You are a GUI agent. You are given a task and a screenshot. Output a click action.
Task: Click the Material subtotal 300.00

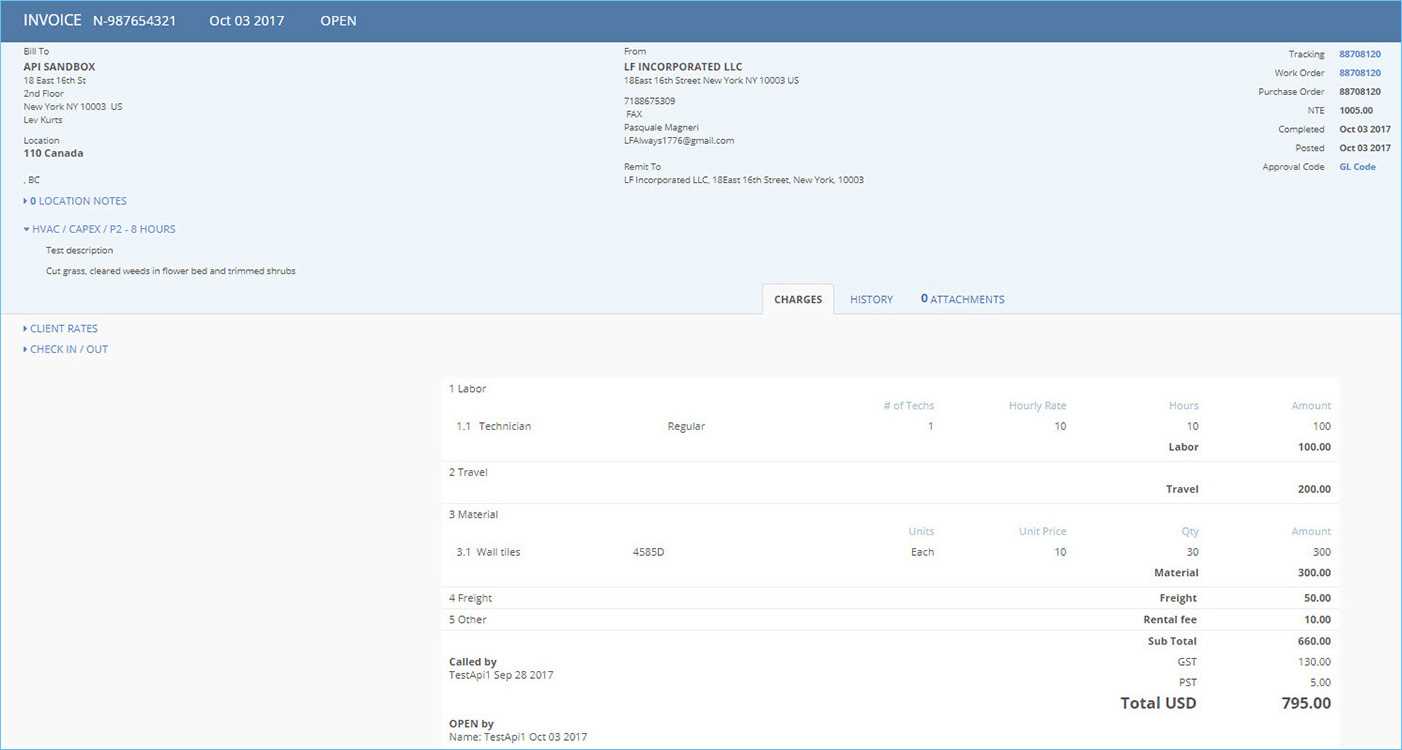(x=1314, y=573)
